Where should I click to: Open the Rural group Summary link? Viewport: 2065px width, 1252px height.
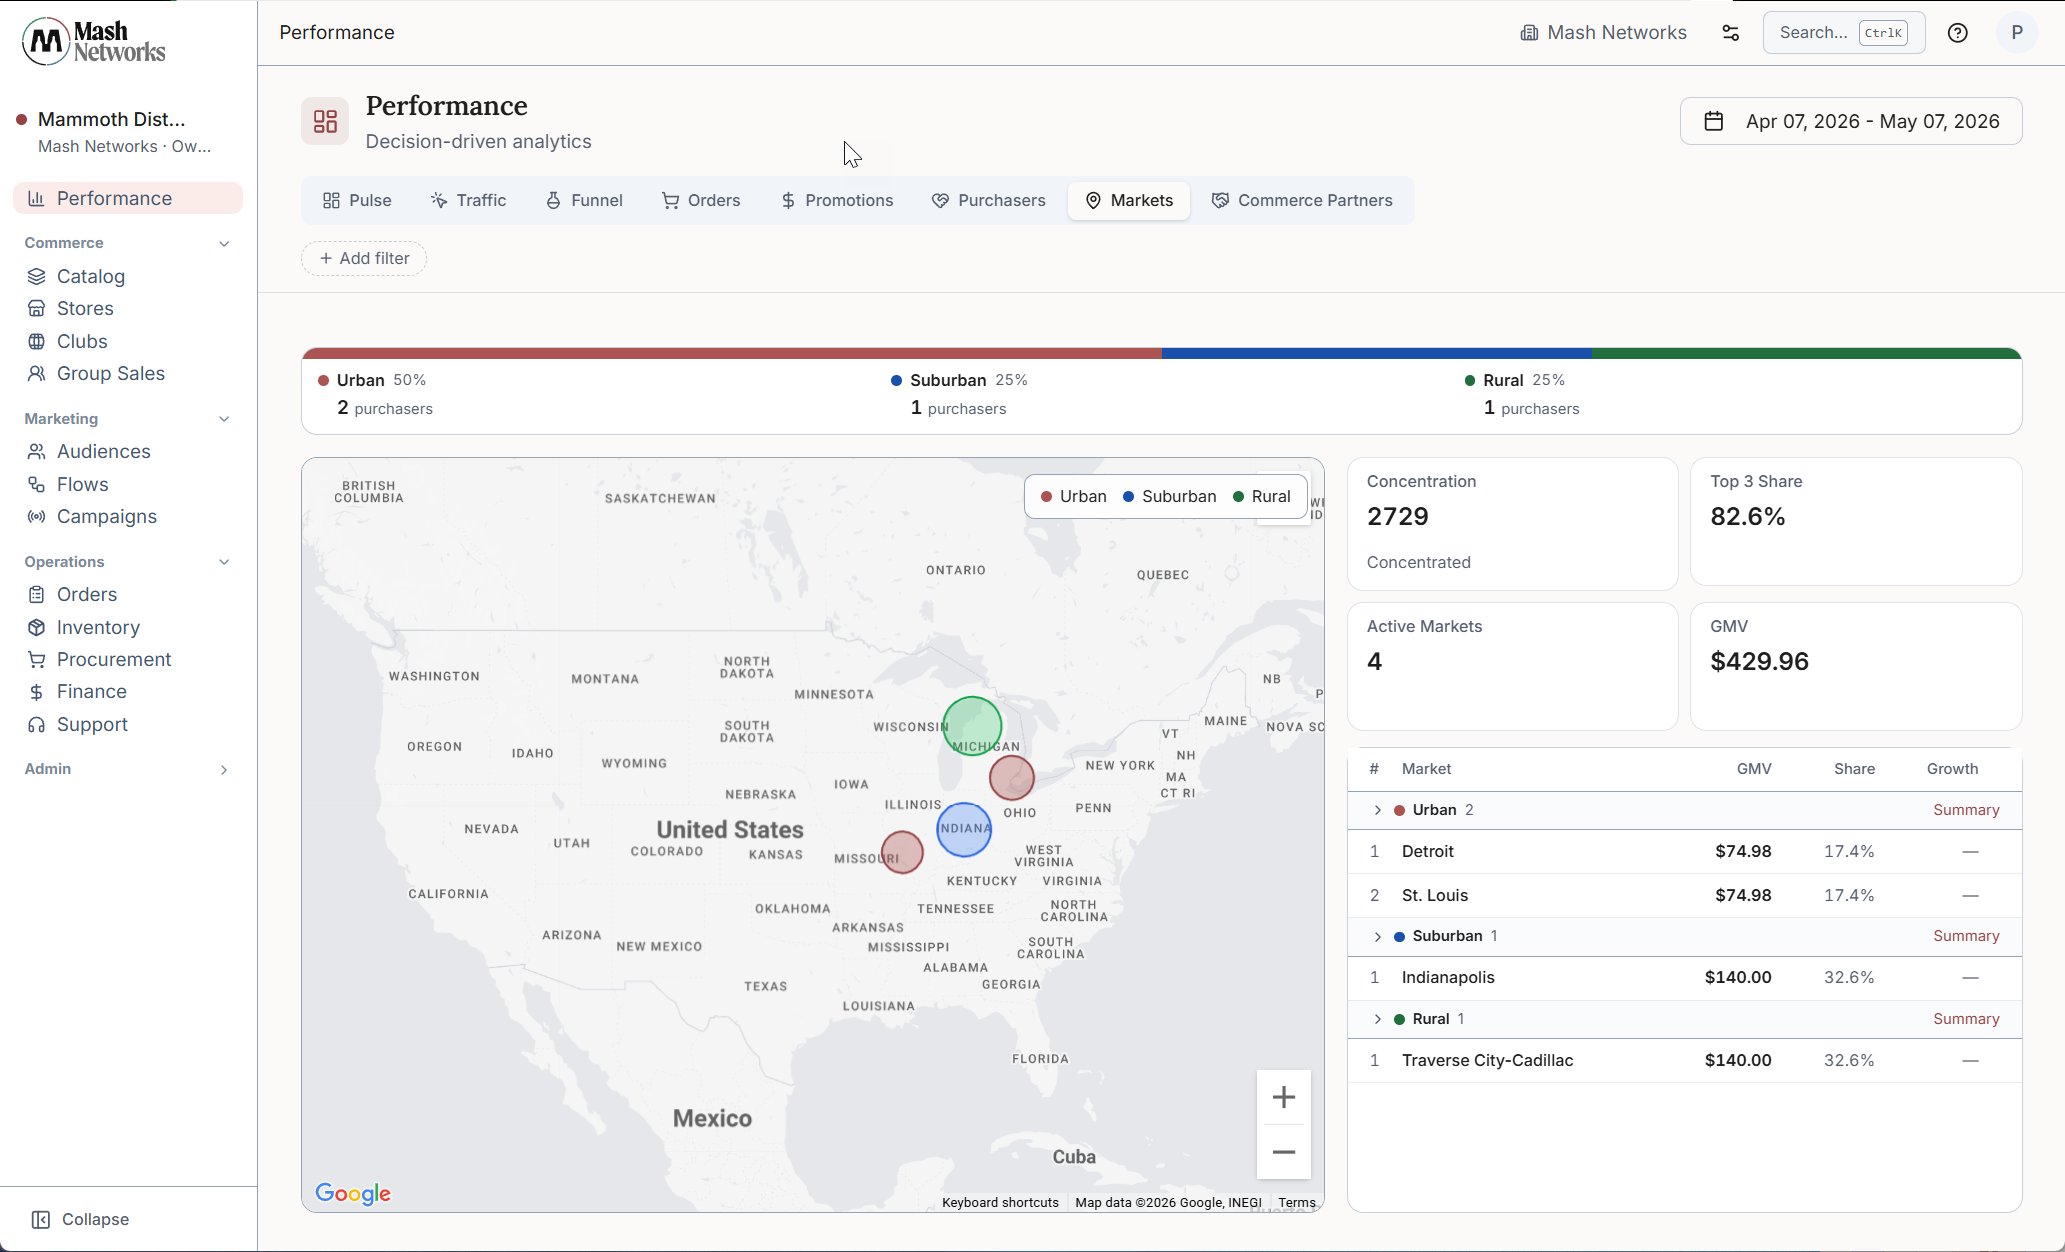(1966, 1019)
